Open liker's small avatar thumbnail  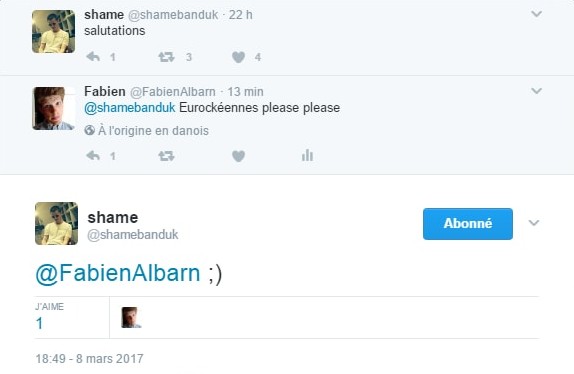(131, 317)
